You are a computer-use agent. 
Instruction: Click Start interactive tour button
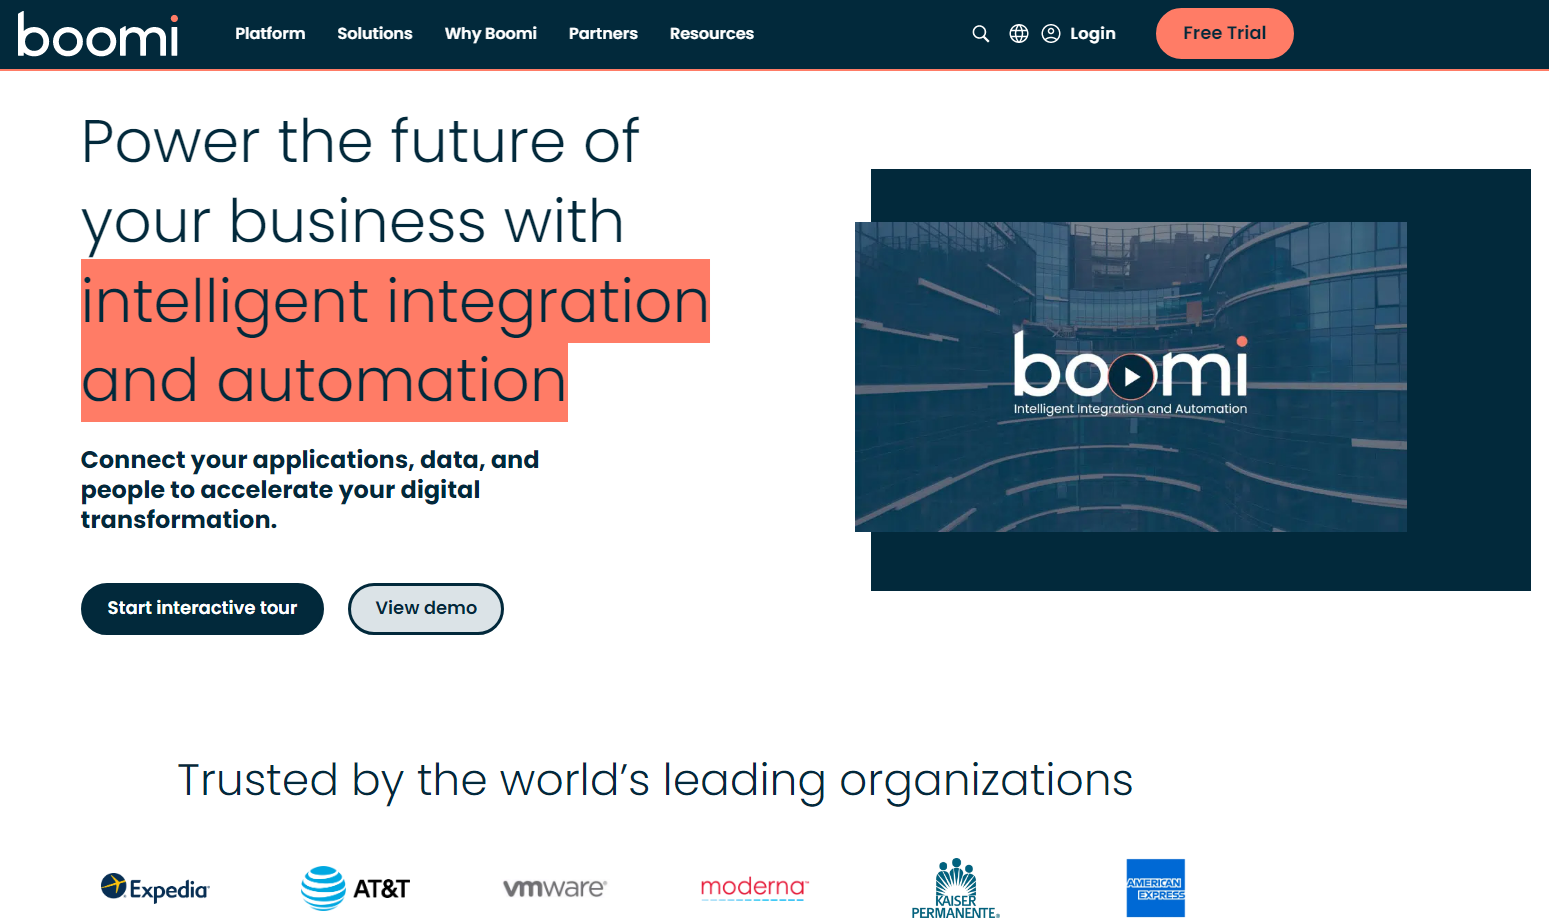pyautogui.click(x=202, y=609)
